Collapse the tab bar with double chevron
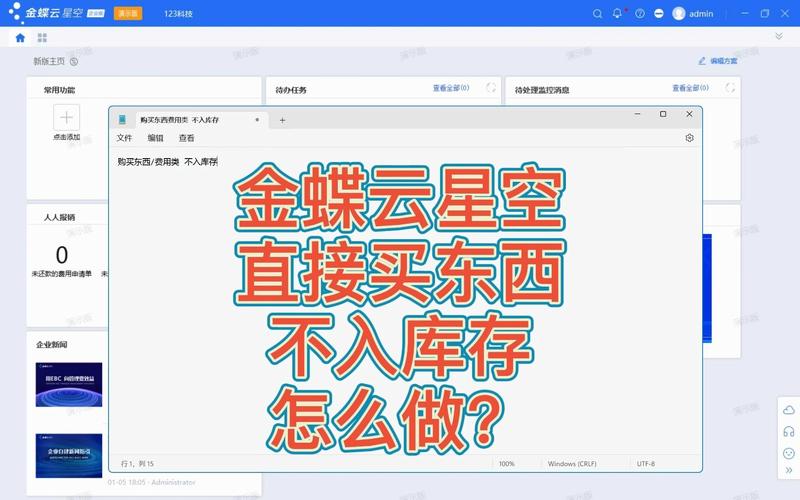 pos(779,36)
